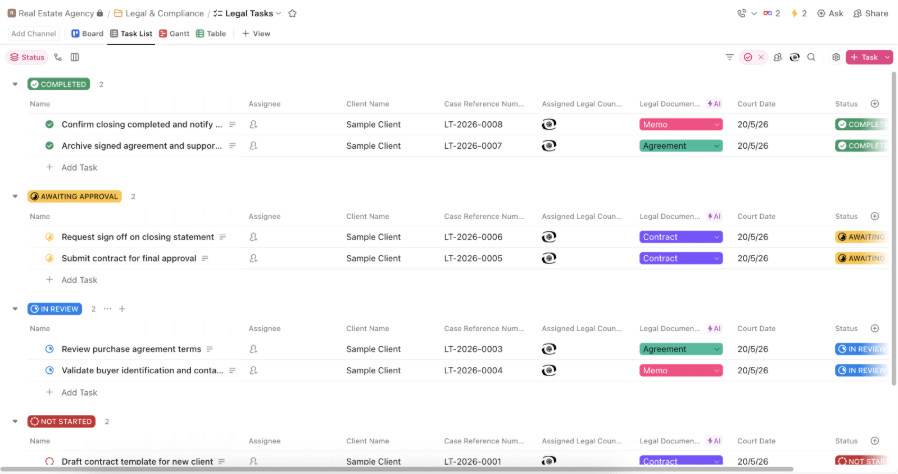
Task: Toggle status circle of Draft contract template task
Action: coord(49,461)
